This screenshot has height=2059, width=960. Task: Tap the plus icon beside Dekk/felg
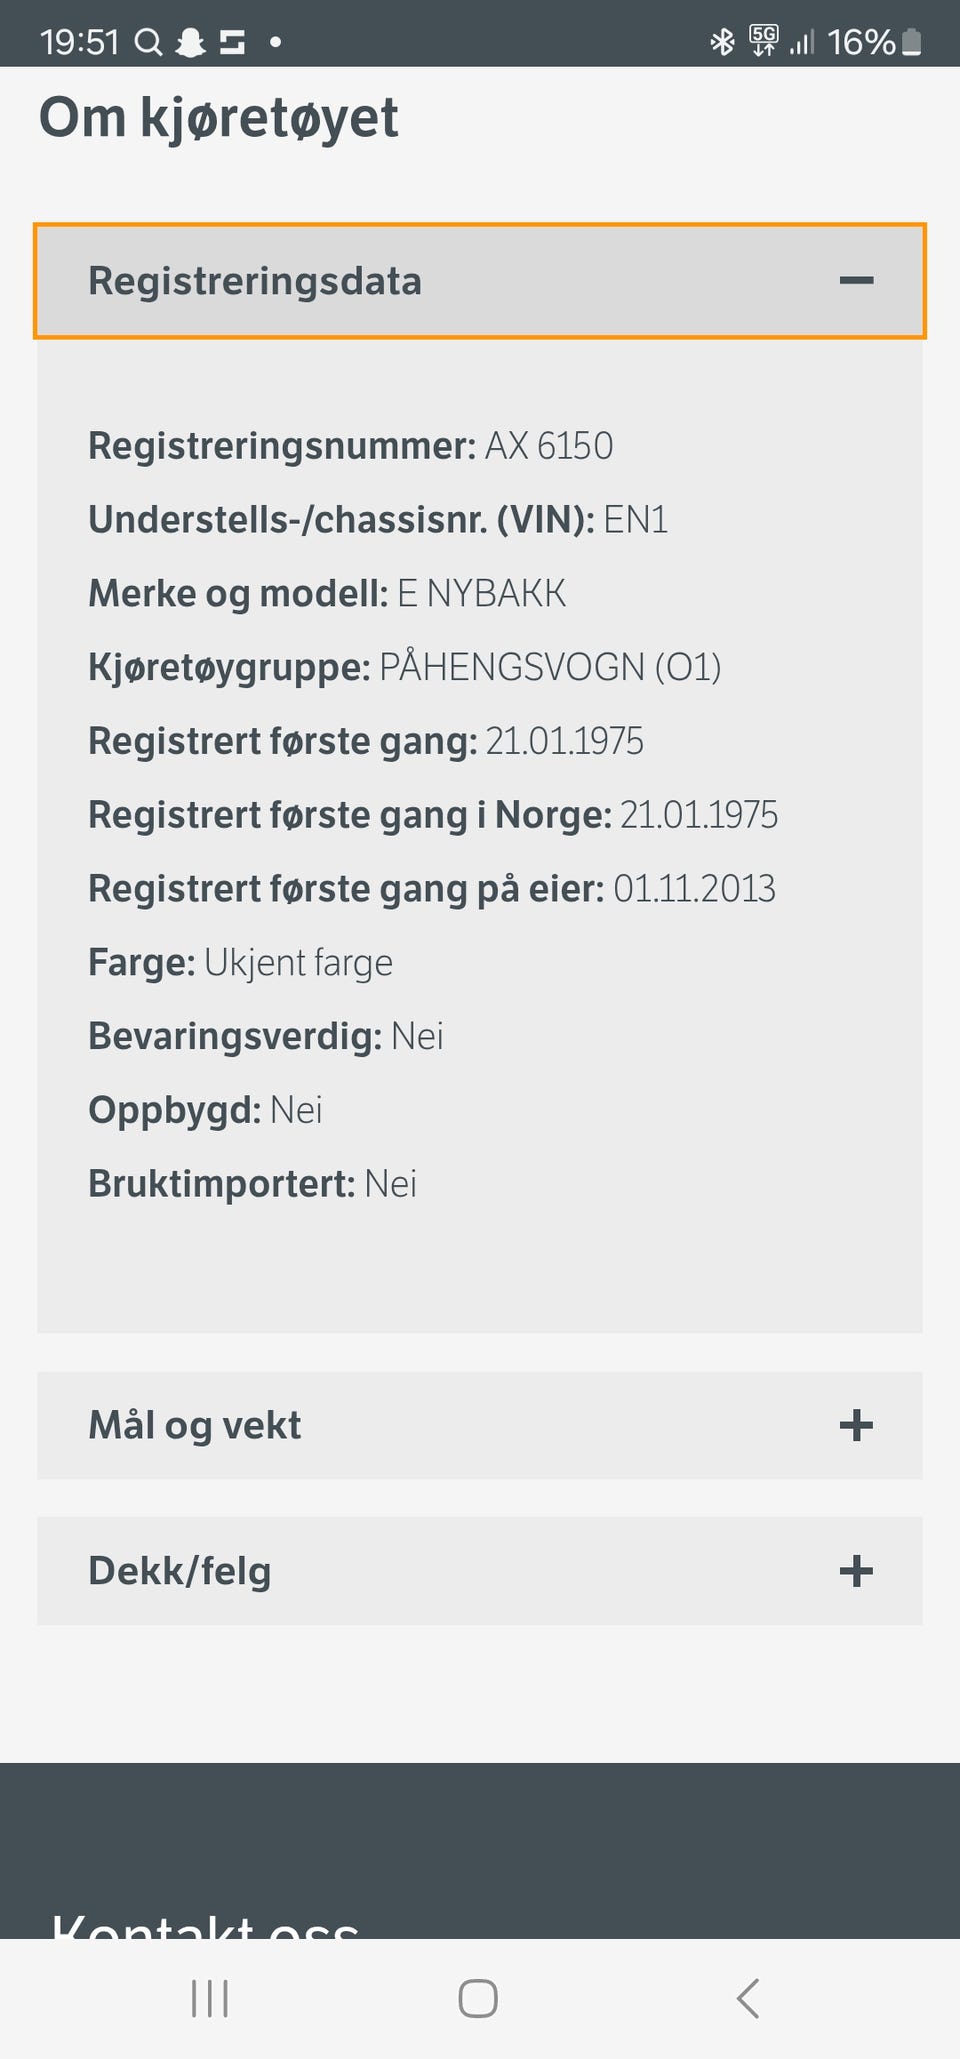coord(856,1571)
